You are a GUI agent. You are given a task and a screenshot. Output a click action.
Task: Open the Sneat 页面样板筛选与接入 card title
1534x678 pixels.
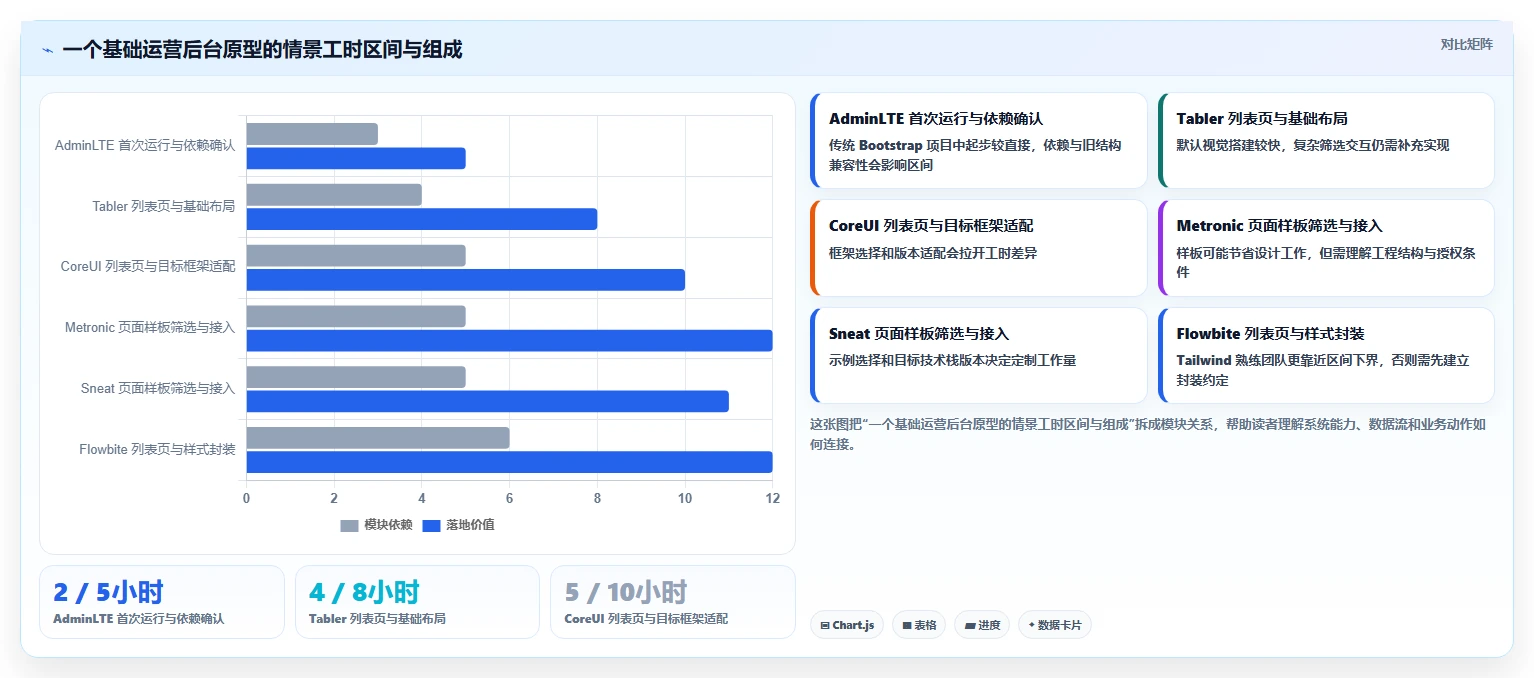(x=919, y=334)
